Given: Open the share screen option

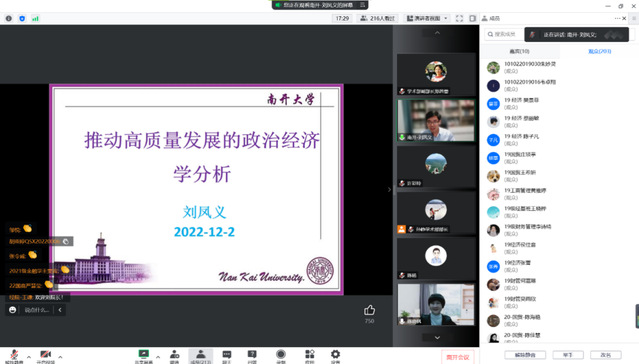Looking at the screenshot, I should click(143, 356).
